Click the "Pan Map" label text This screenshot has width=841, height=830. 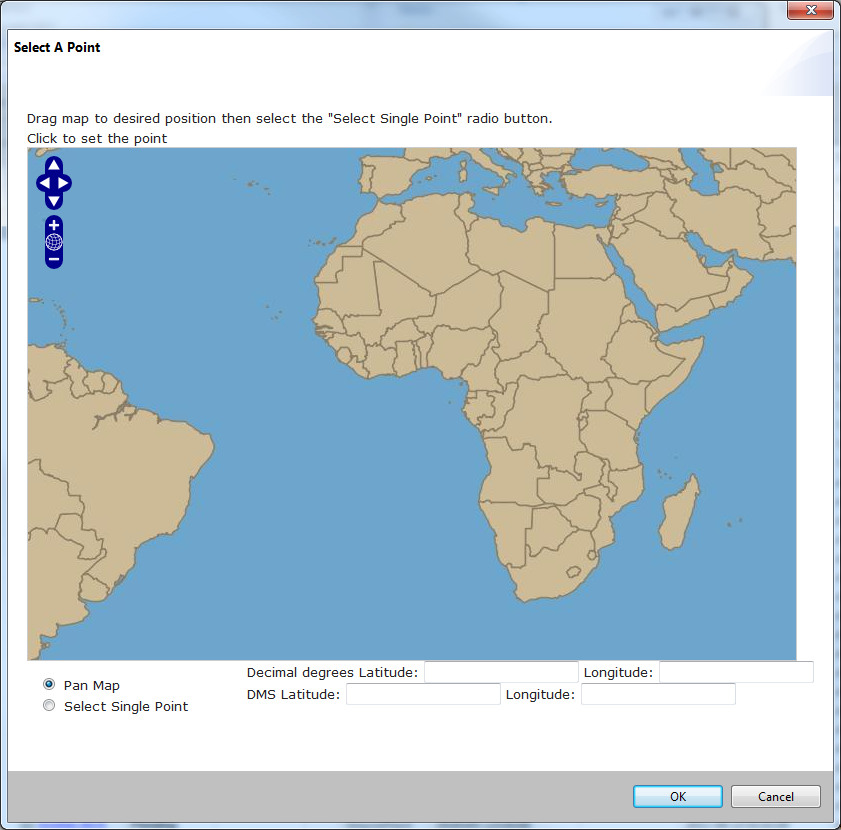pos(92,685)
